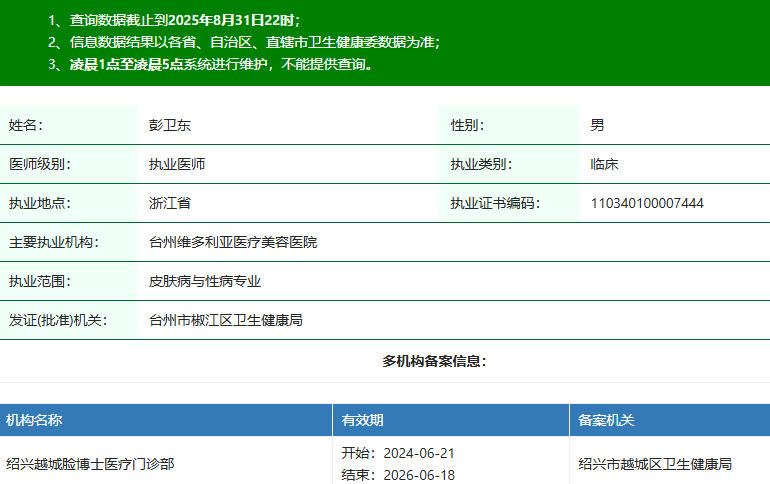Click the 多机构备案信息 section heading
Image resolution: width=770 pixels, height=484 pixels.
(434, 361)
